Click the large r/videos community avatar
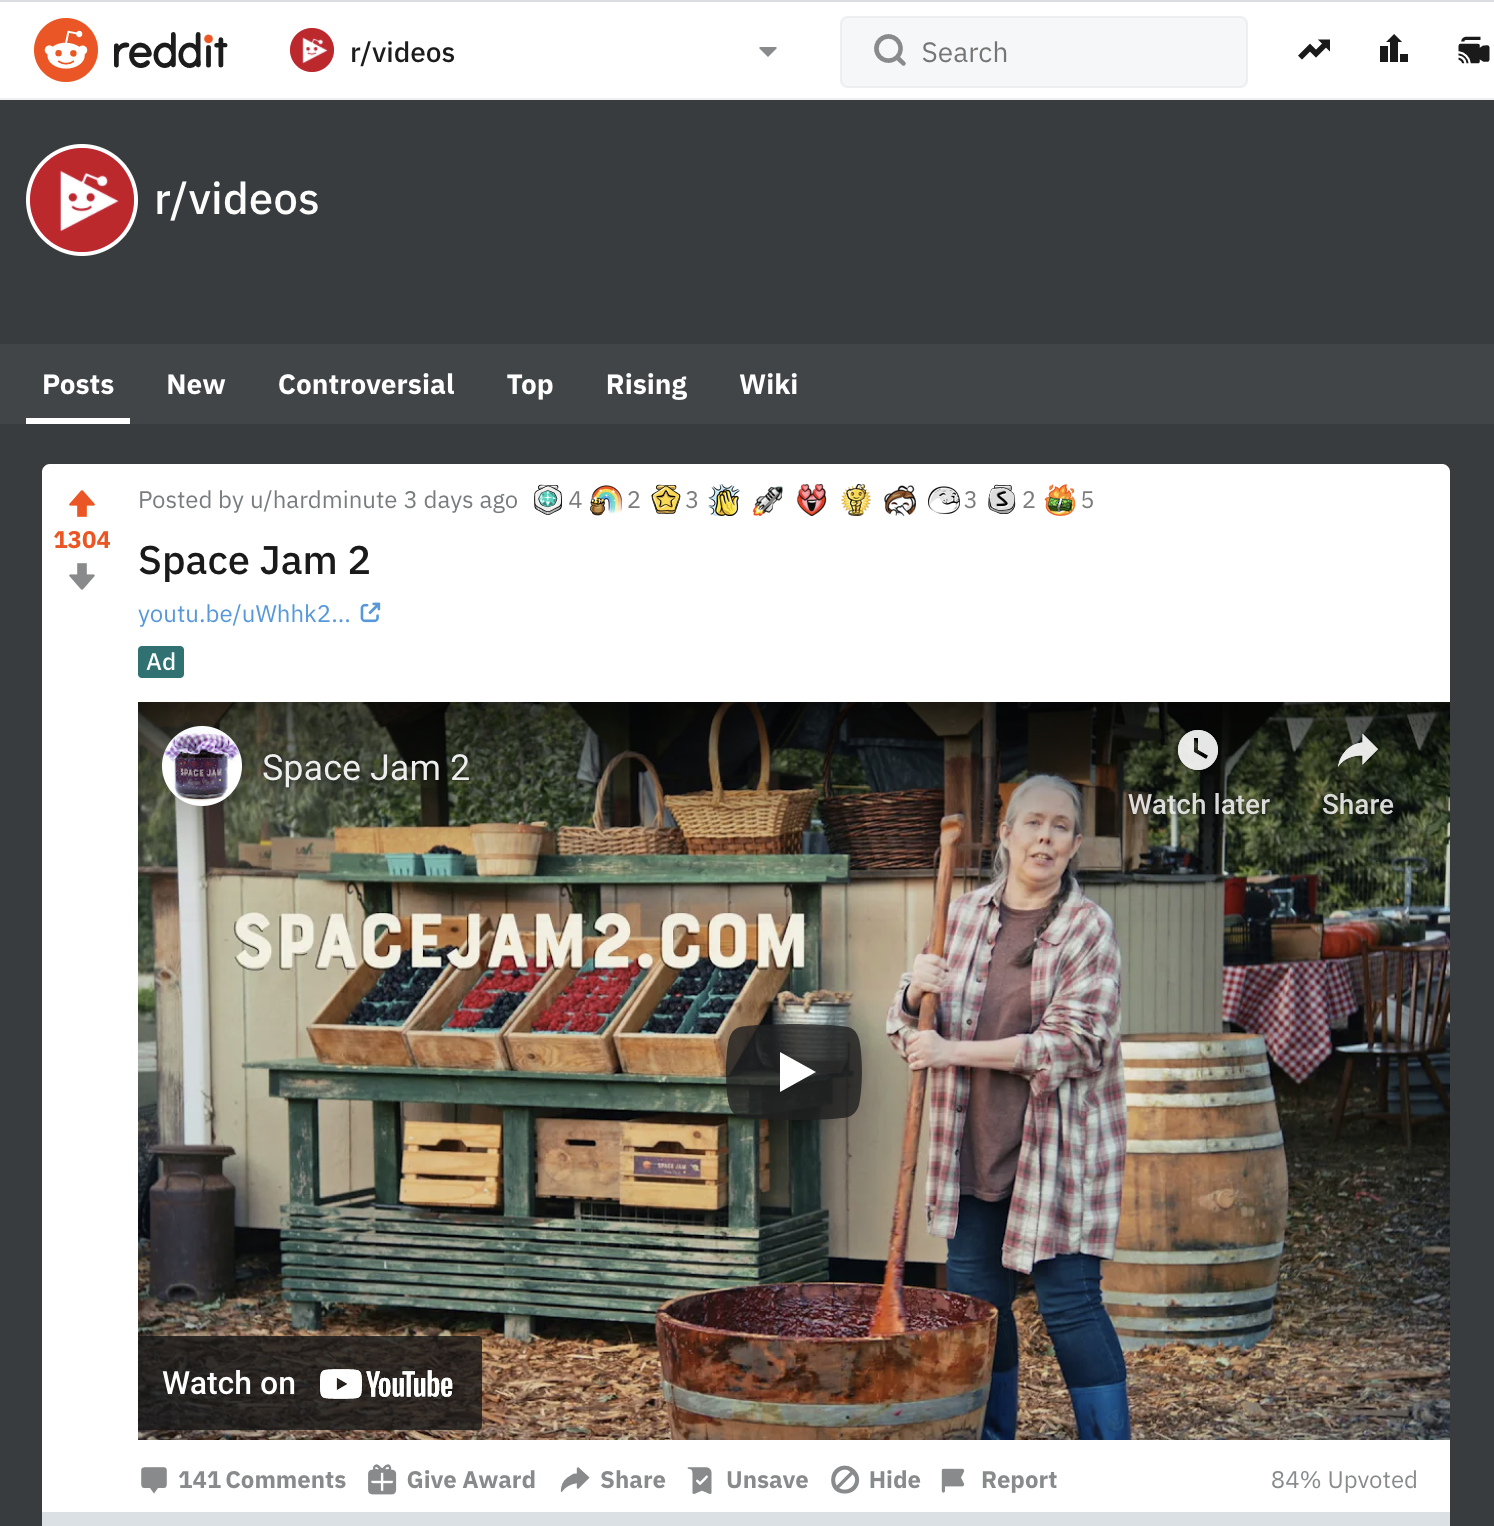 [x=82, y=200]
